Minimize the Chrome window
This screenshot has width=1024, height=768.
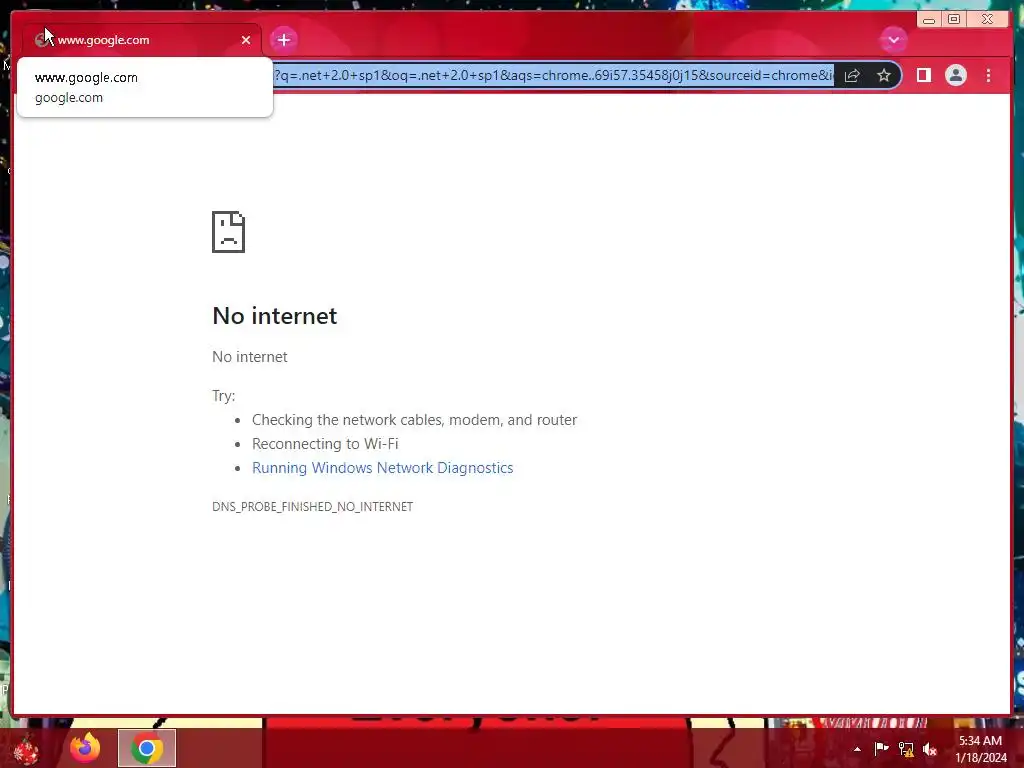tap(929, 20)
